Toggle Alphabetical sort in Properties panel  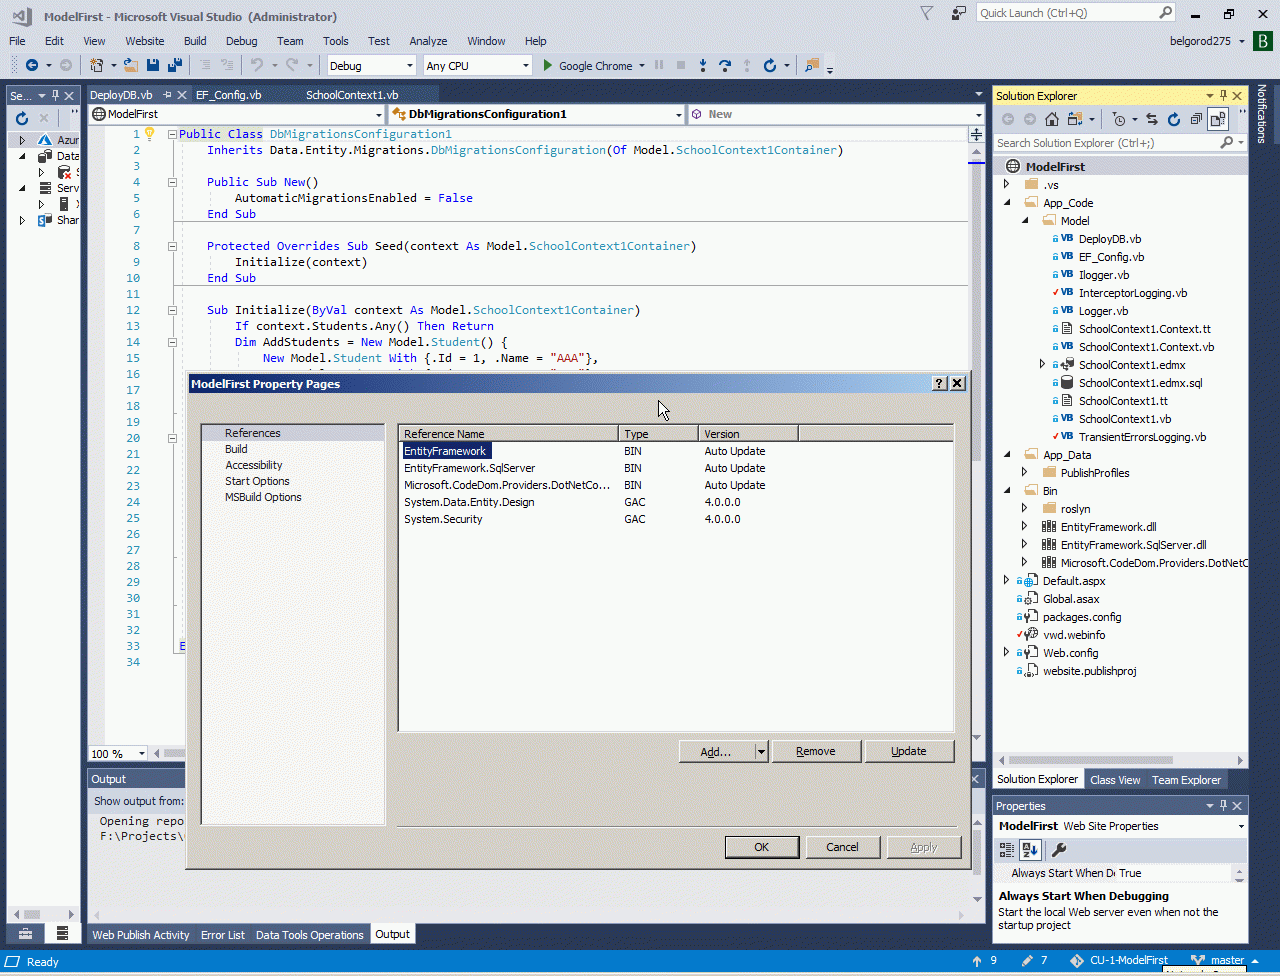1030,850
